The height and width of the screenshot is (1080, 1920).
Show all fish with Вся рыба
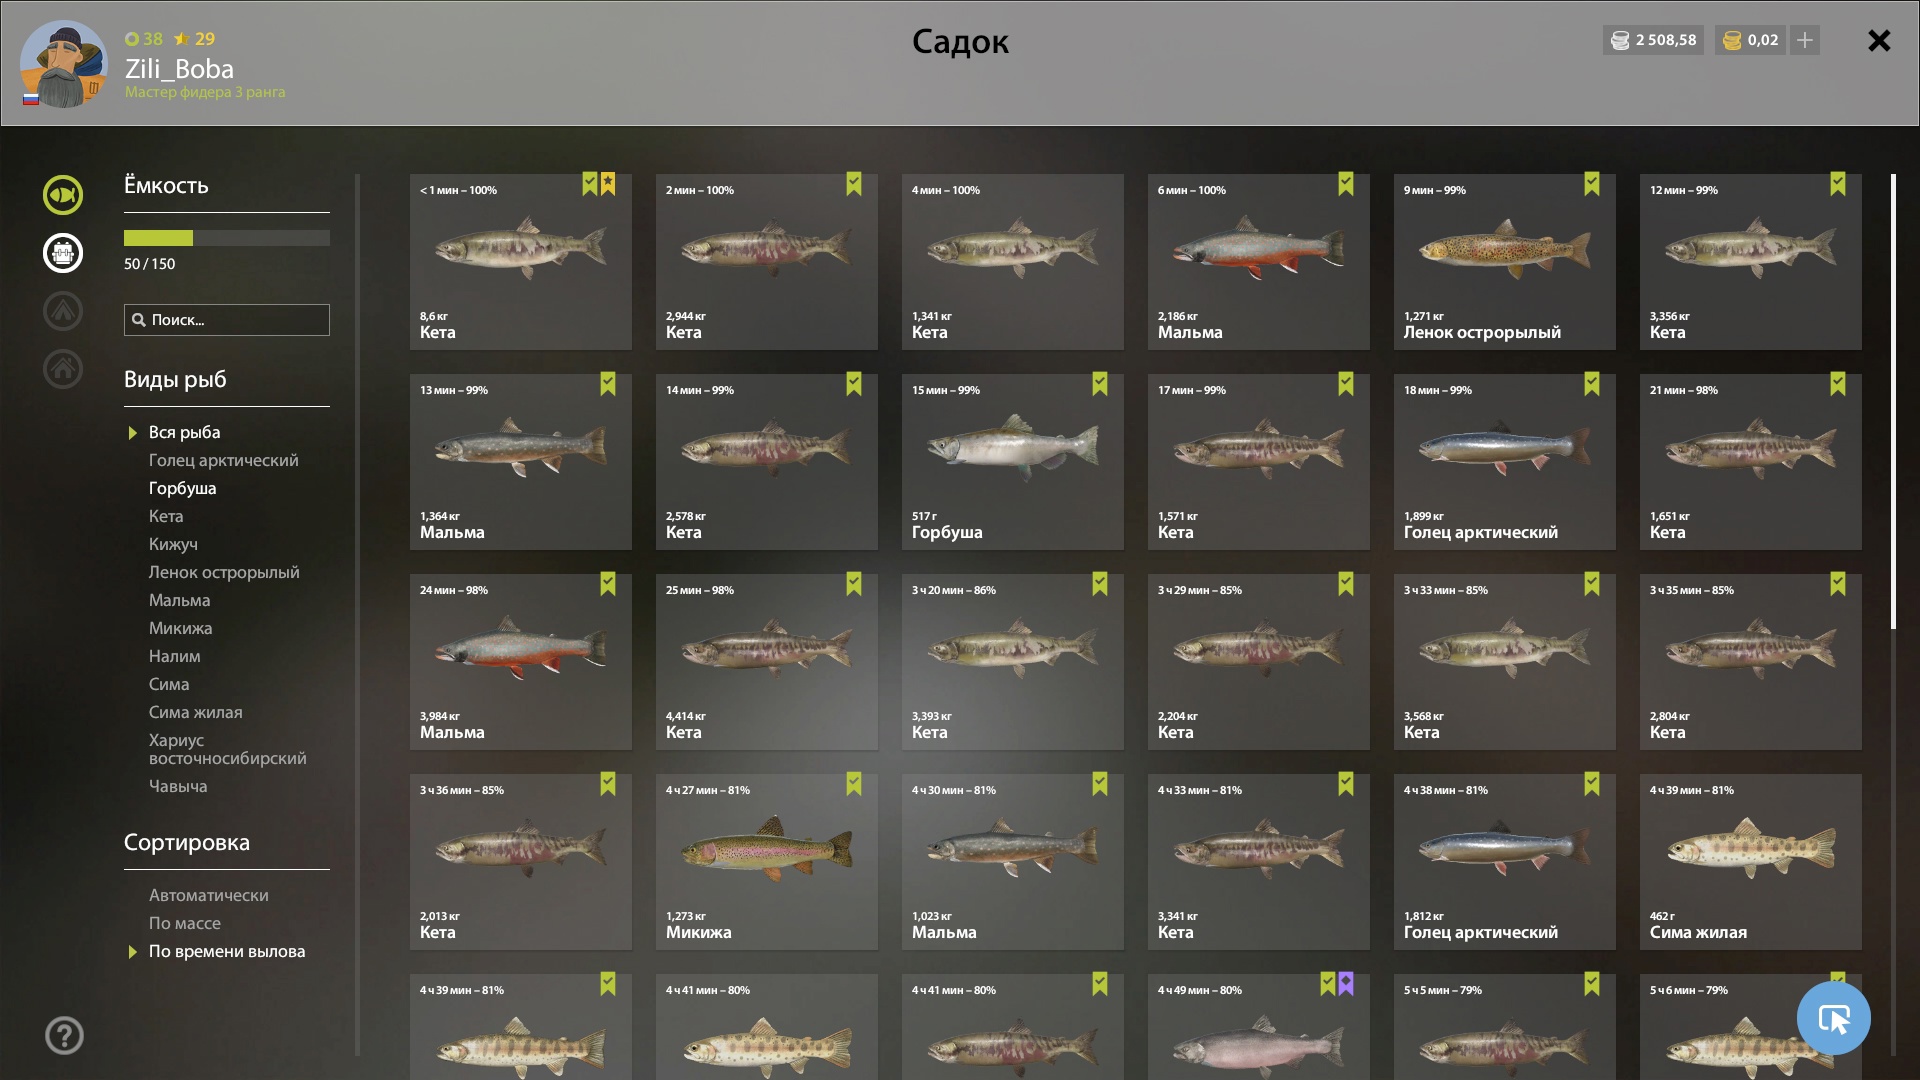click(x=185, y=432)
